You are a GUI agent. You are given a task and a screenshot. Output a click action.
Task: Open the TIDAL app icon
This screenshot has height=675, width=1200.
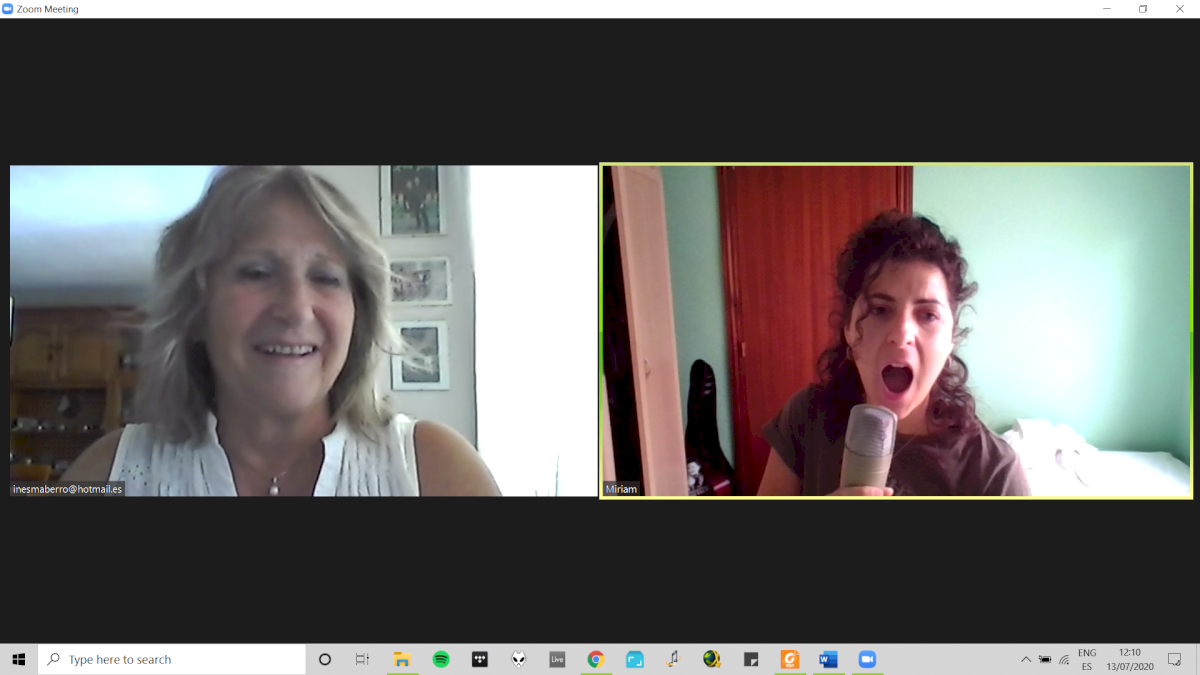480,659
